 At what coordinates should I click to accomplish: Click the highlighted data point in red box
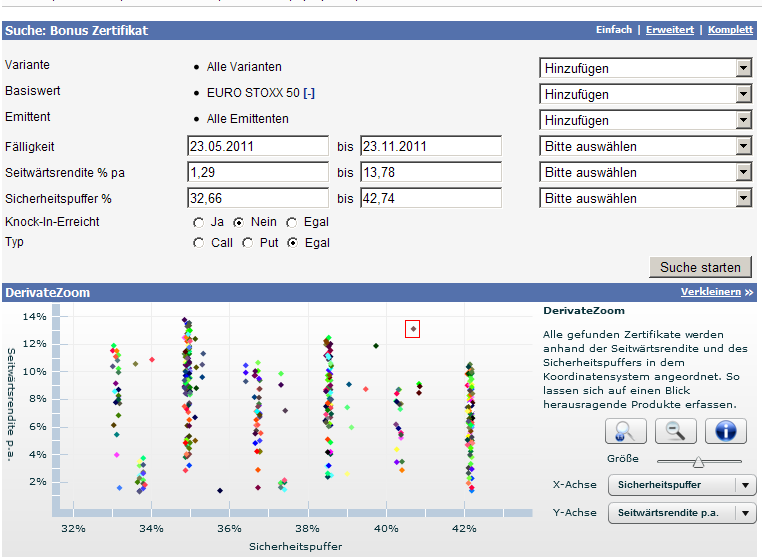(x=413, y=329)
